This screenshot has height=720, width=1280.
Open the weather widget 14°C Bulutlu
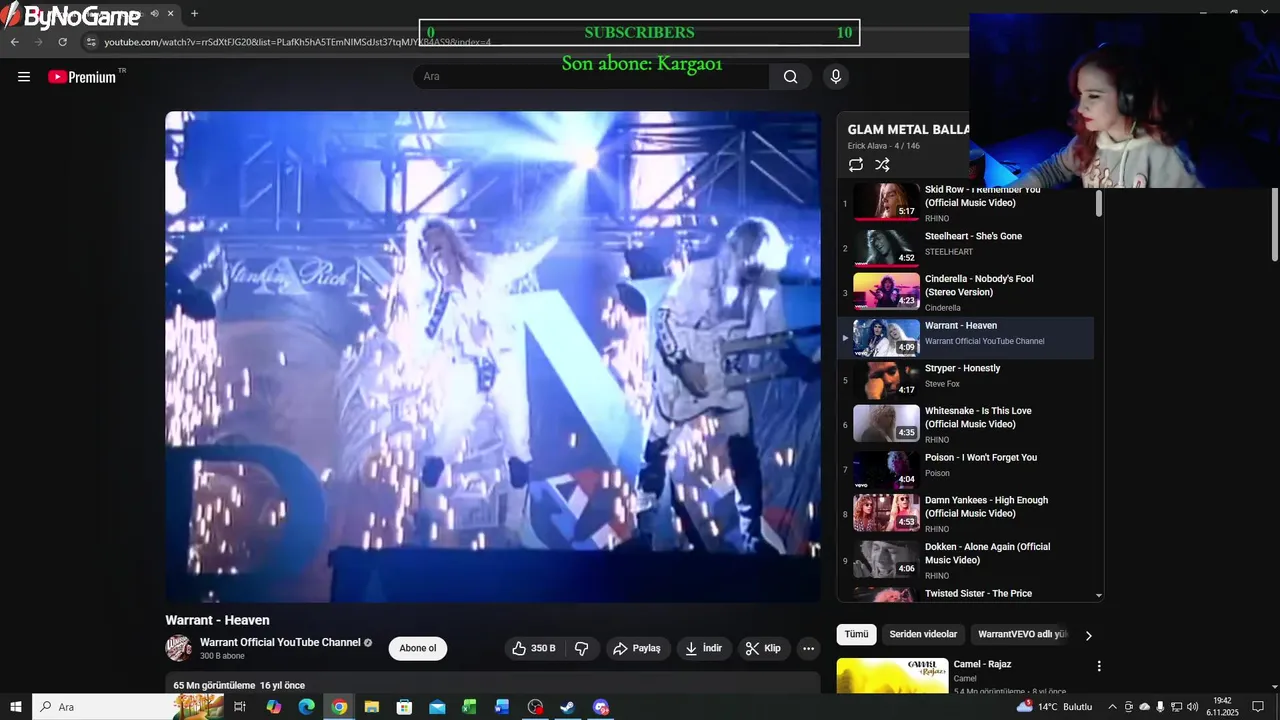point(1055,707)
